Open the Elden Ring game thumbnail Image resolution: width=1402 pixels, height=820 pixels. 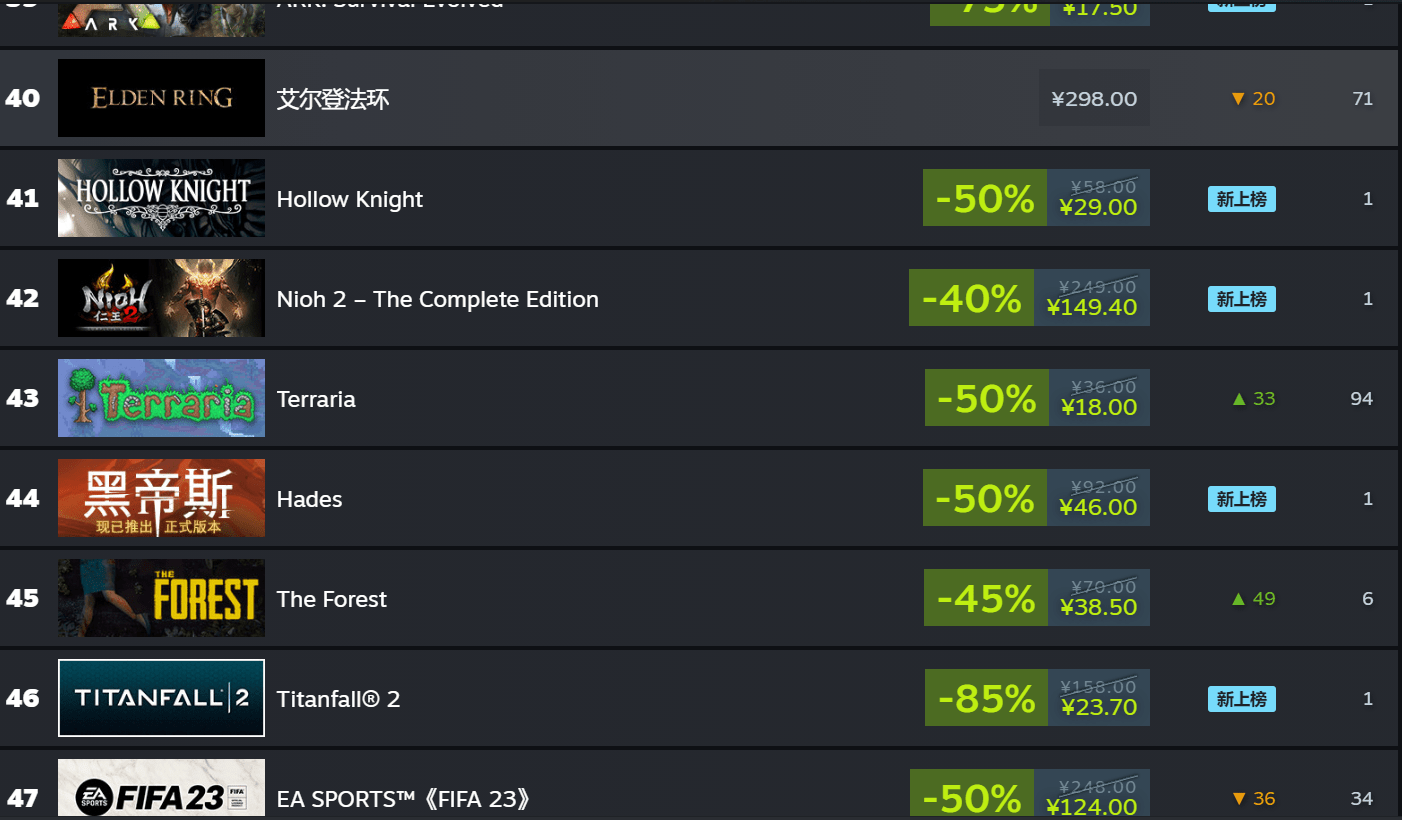coord(161,98)
